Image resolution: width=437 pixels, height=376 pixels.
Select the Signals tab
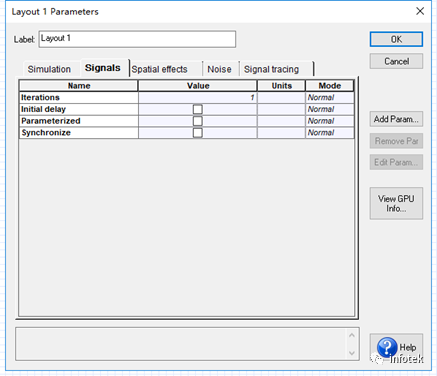(x=103, y=68)
